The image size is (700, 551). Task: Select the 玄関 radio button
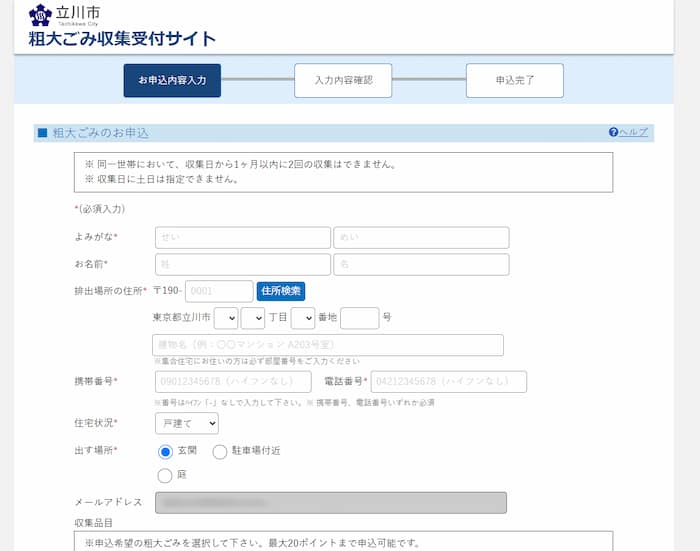click(x=166, y=451)
